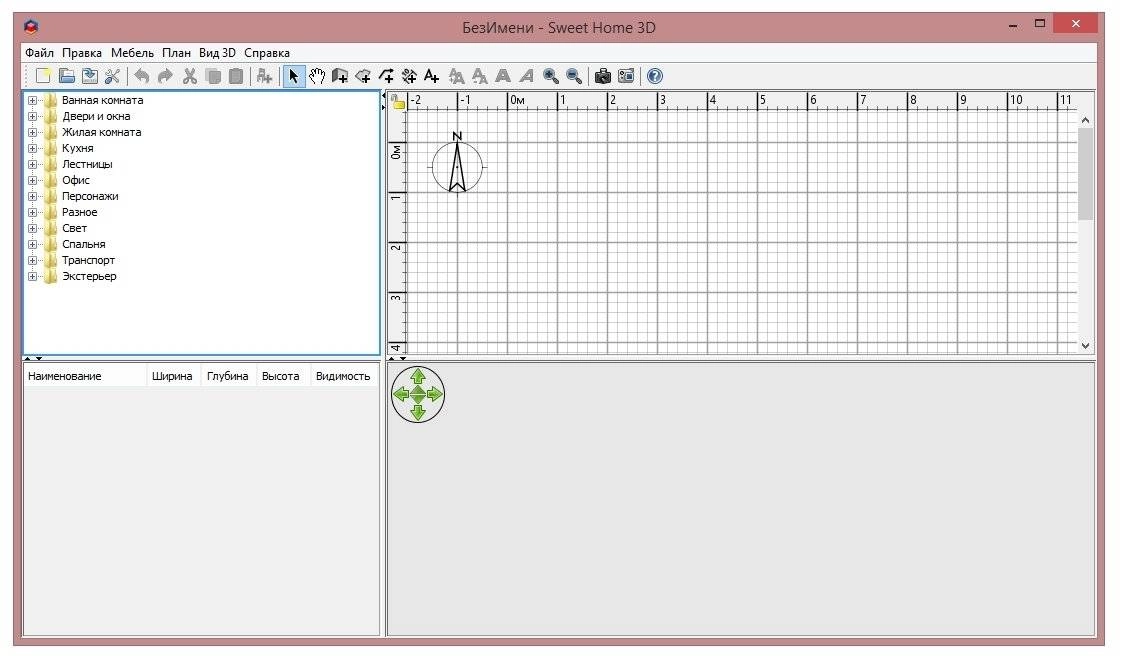The width and height of the screenshot is (1122, 665).
Task: Sort furniture by Ширина column
Action: point(172,377)
